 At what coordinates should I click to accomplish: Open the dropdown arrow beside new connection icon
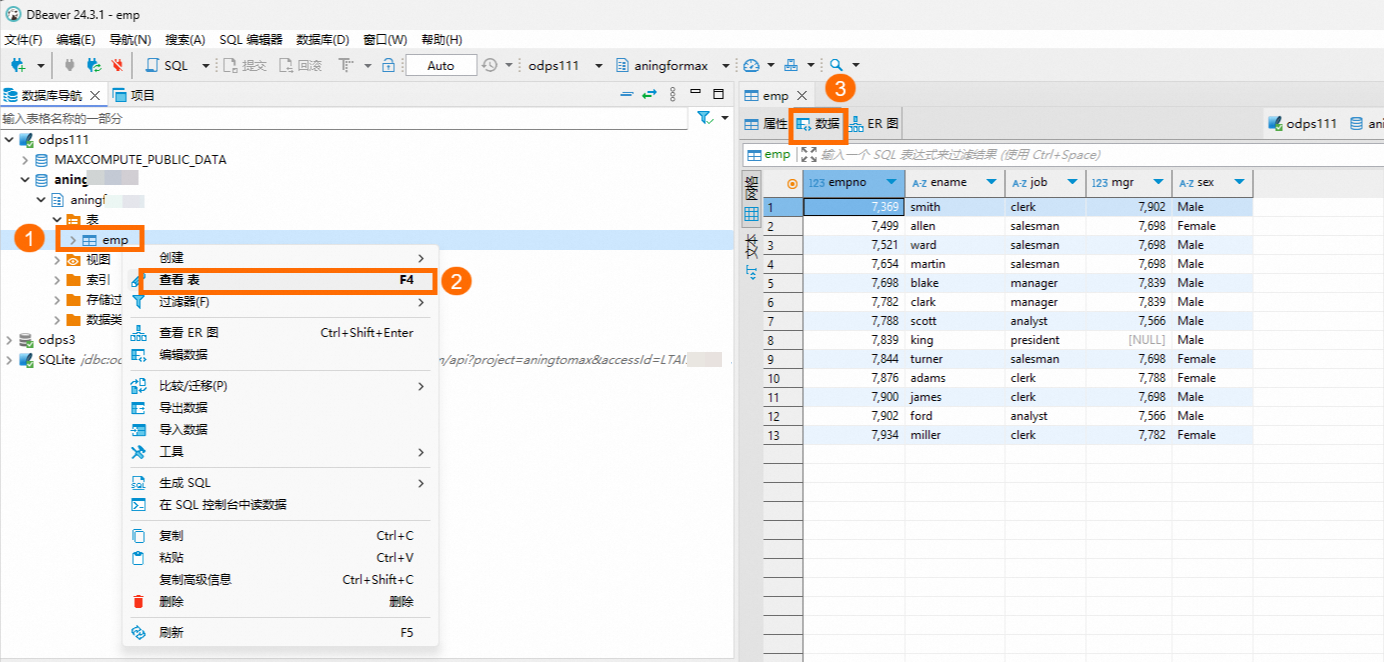click(41, 65)
